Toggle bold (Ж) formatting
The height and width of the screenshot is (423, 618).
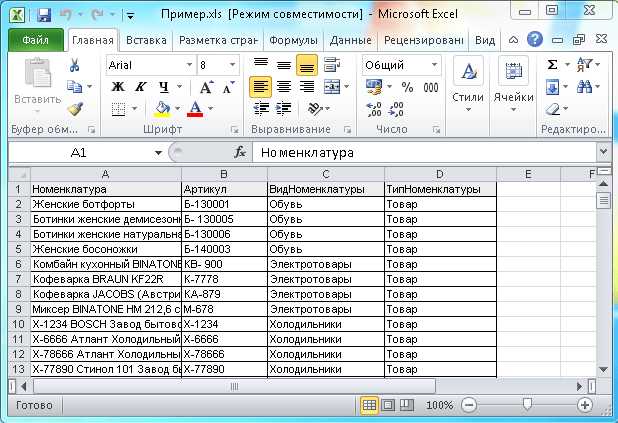point(117,87)
